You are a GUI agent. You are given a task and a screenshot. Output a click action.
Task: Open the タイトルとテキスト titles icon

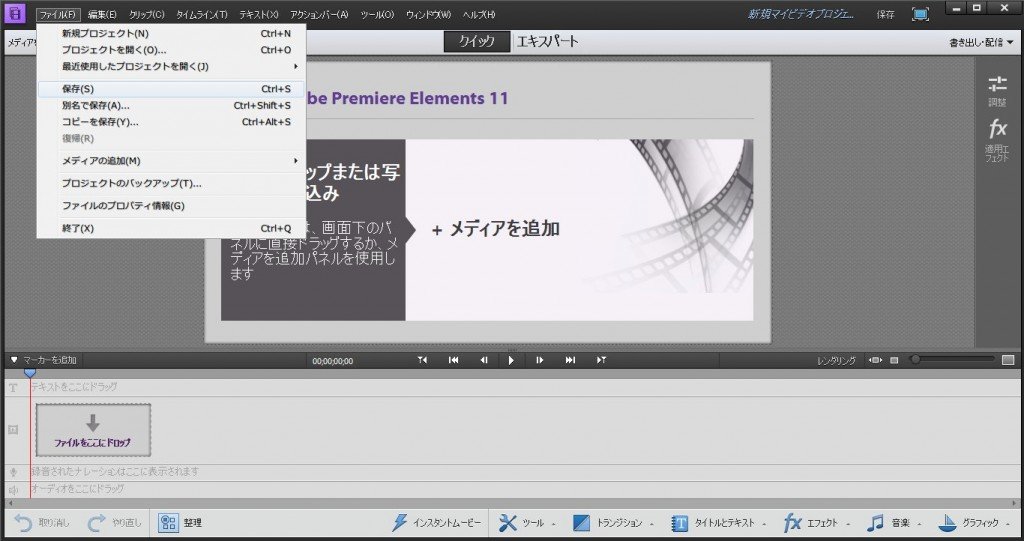(x=680, y=523)
